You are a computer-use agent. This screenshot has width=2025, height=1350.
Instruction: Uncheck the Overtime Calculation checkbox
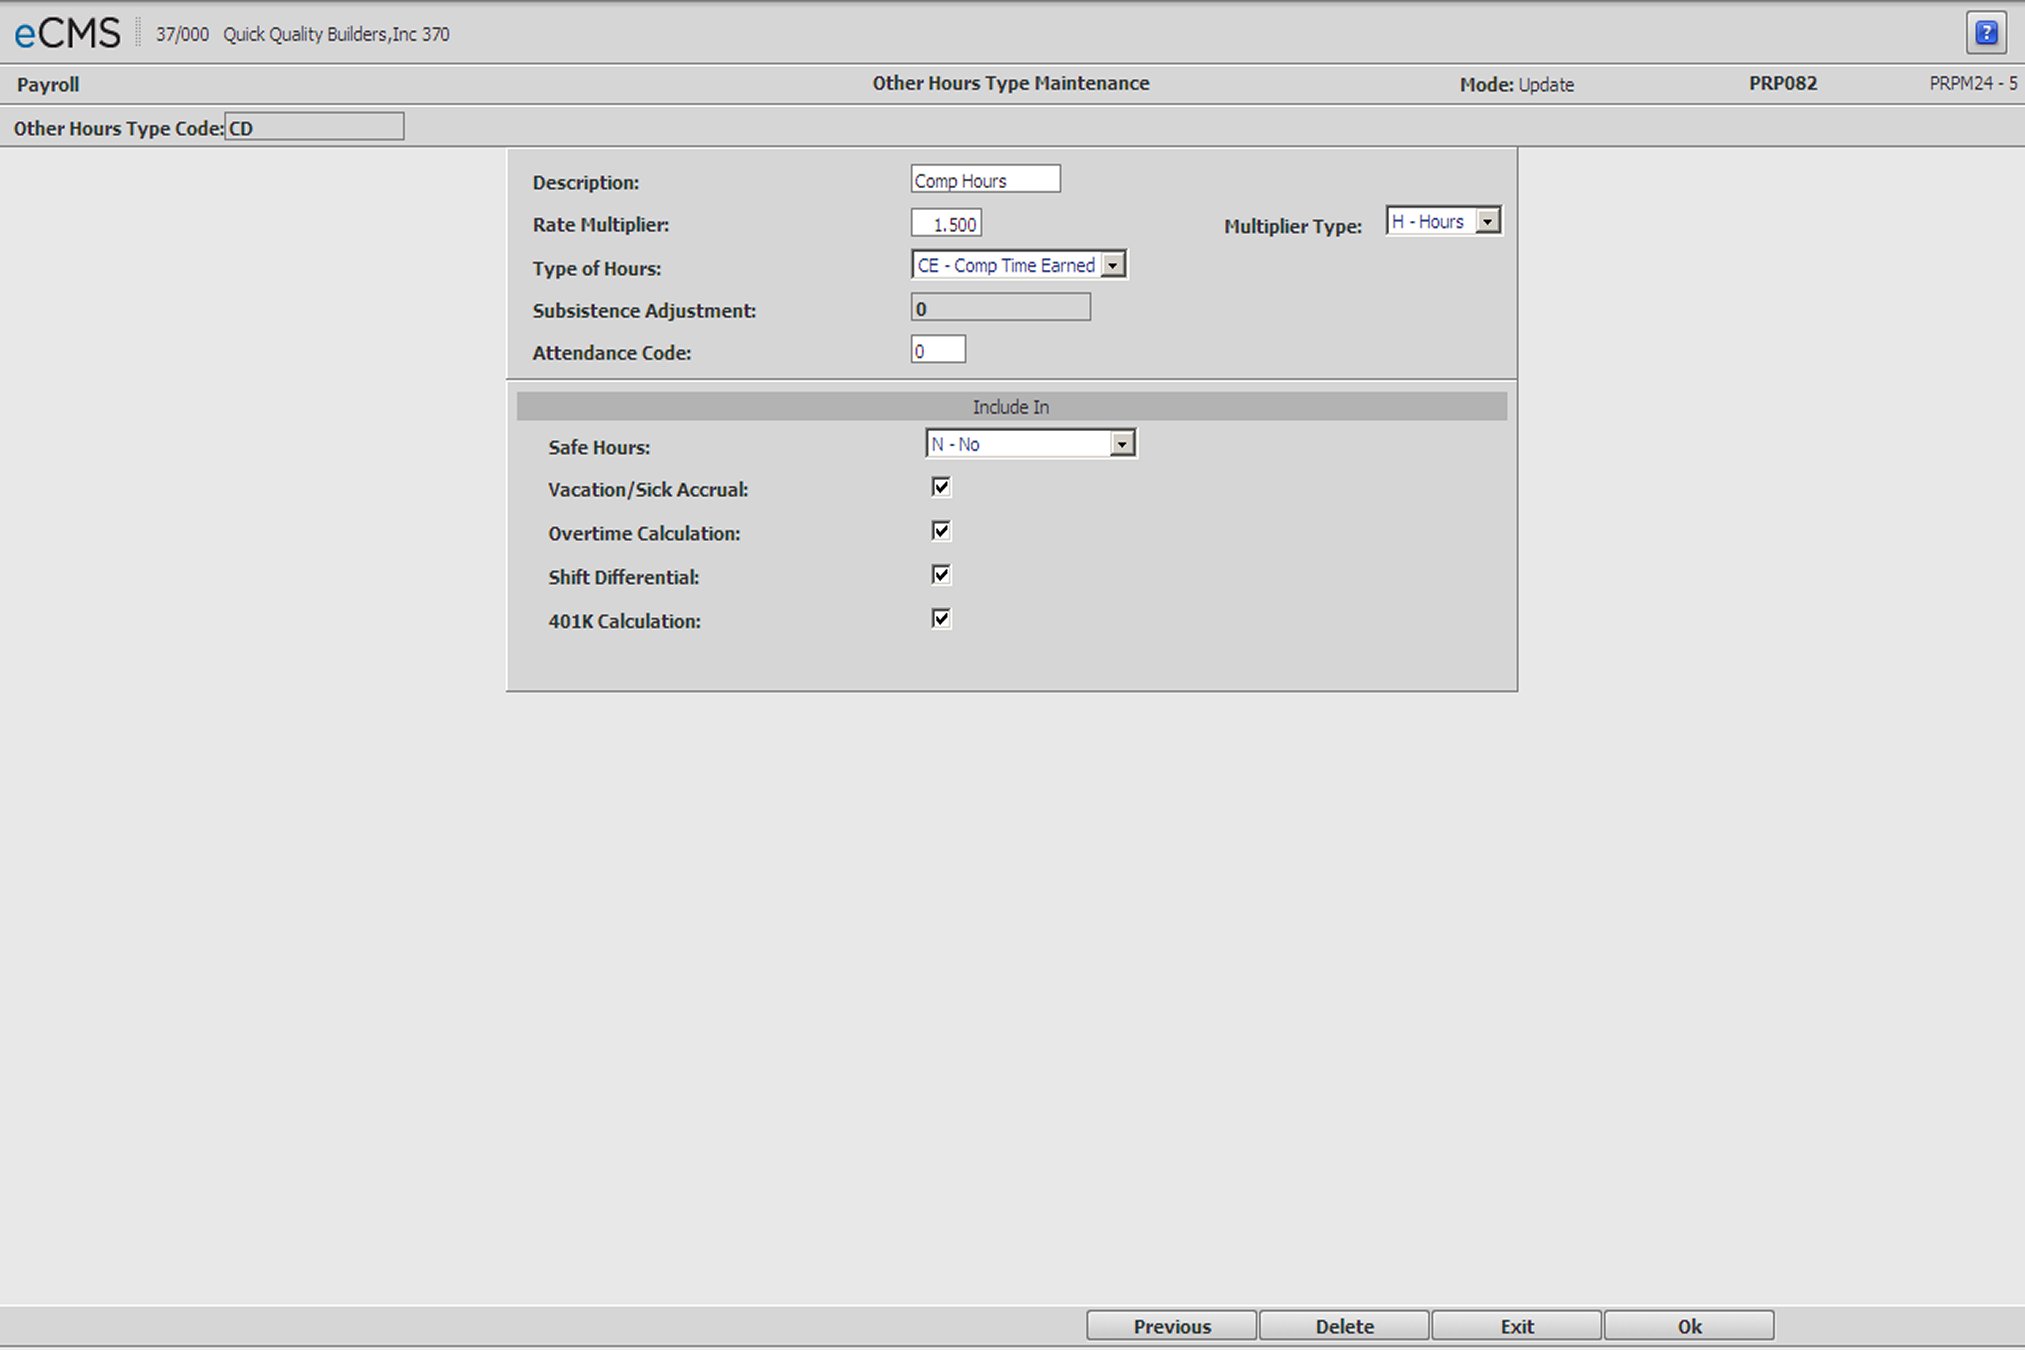(941, 531)
